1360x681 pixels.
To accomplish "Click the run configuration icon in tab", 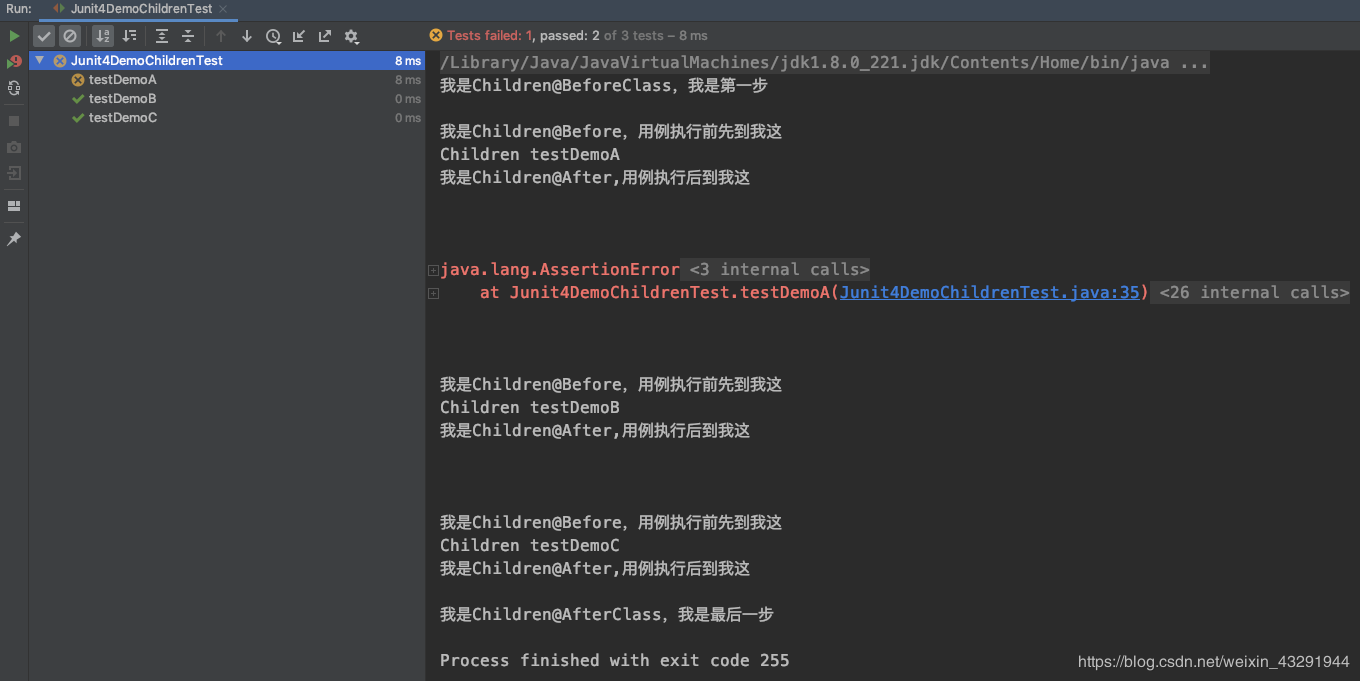I will 59,9.
